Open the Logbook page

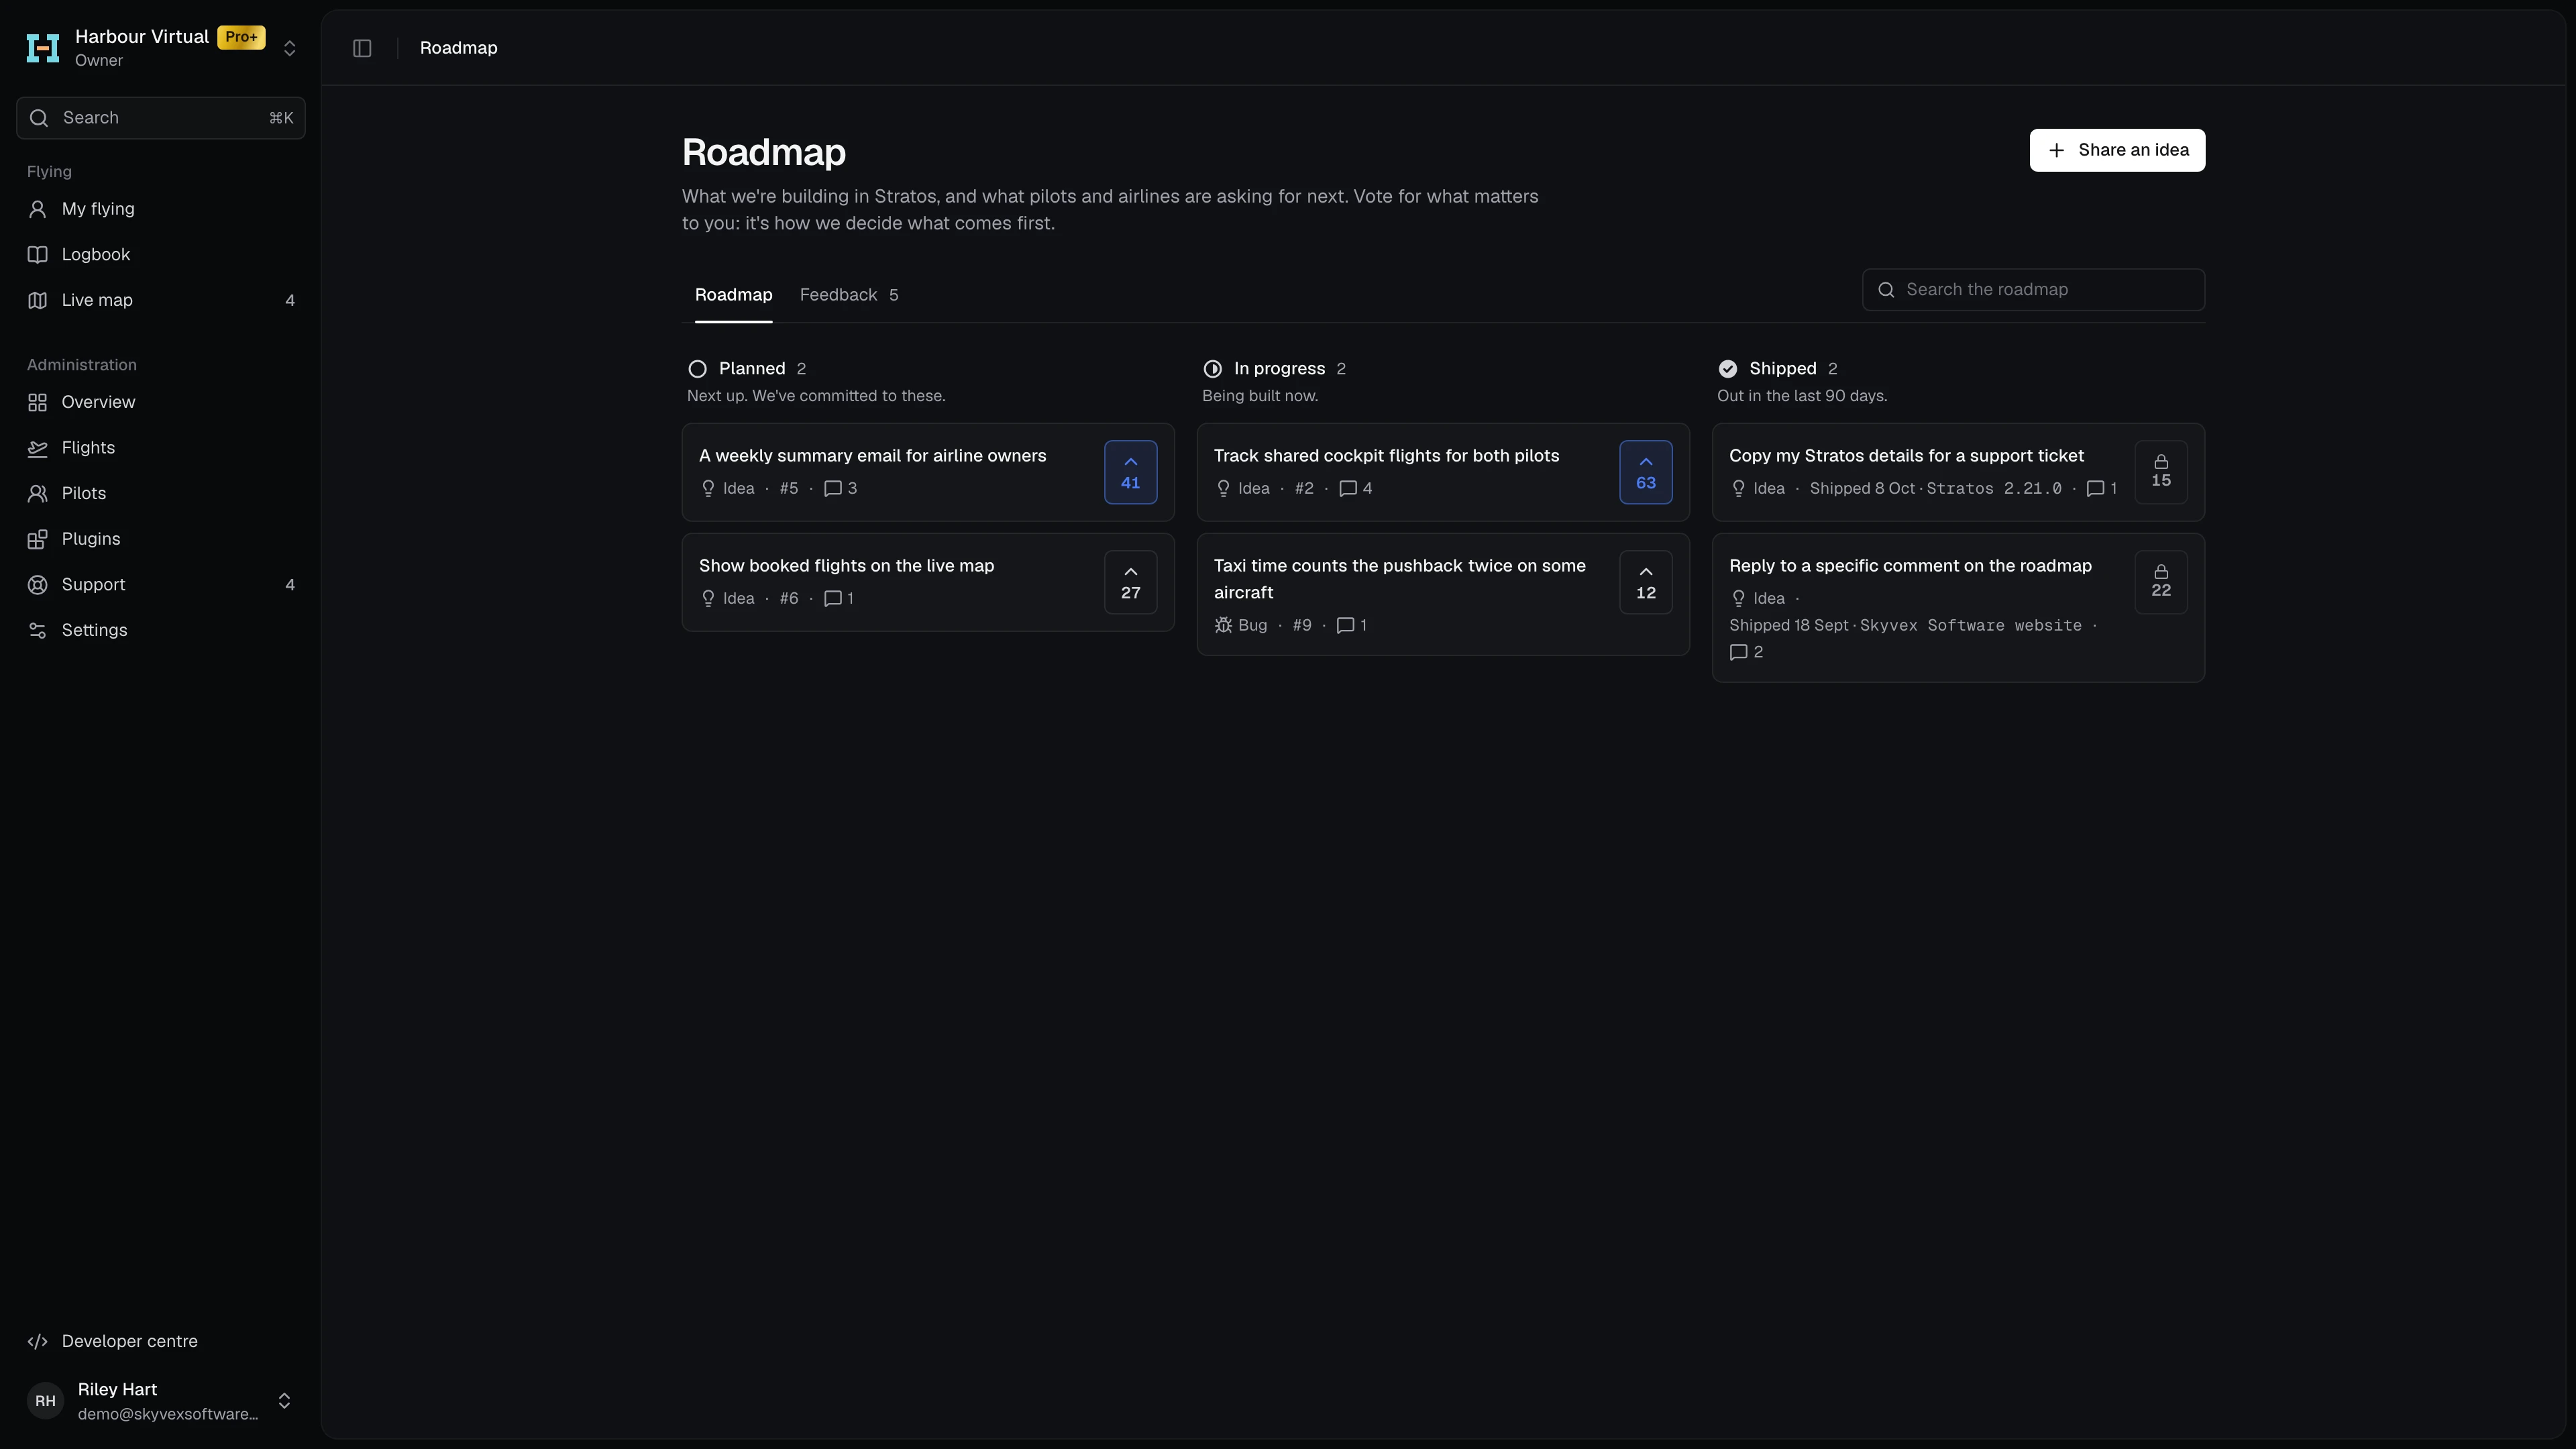pyautogui.click(x=161, y=255)
